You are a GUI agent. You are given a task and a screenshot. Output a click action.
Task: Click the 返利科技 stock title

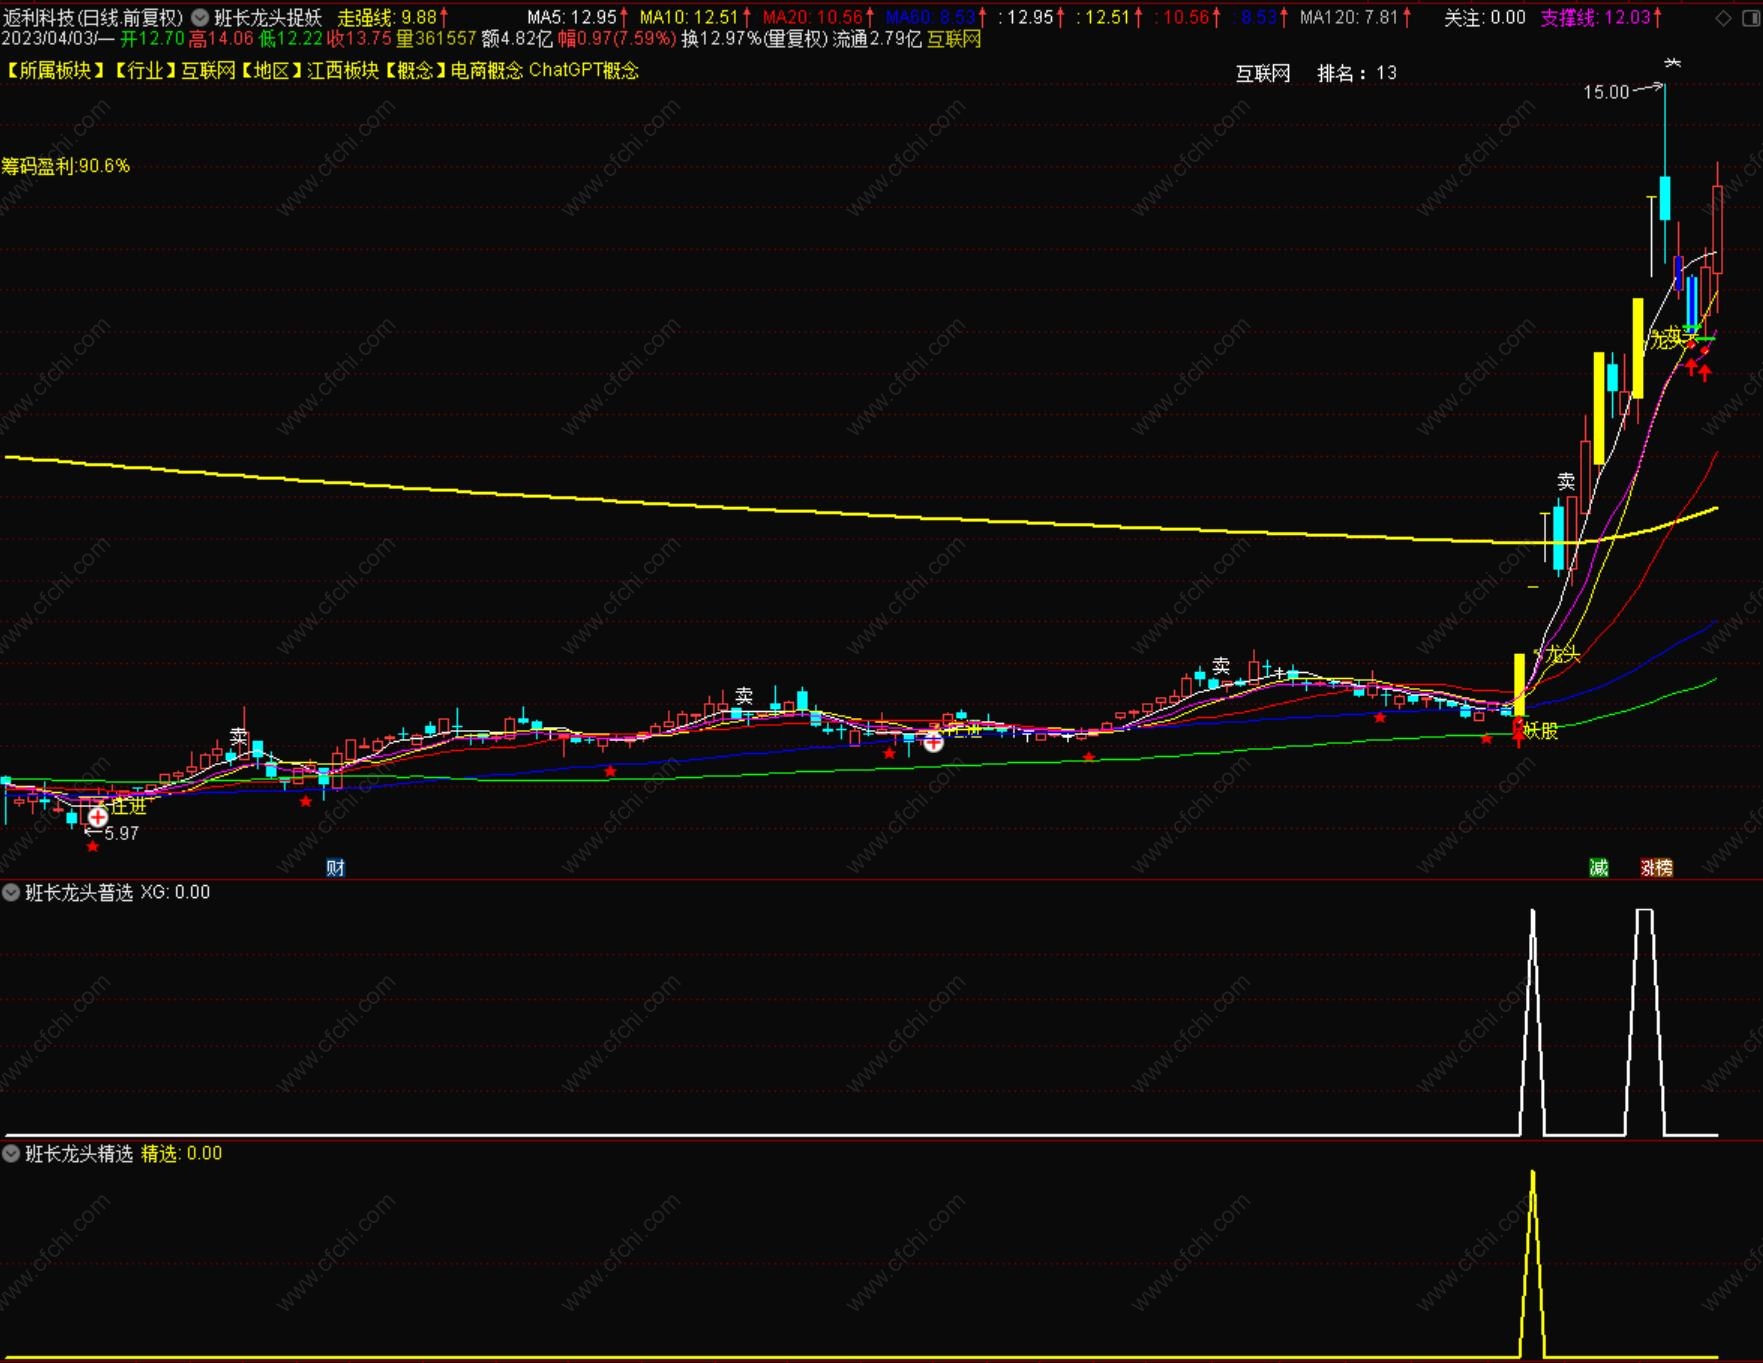(39, 18)
